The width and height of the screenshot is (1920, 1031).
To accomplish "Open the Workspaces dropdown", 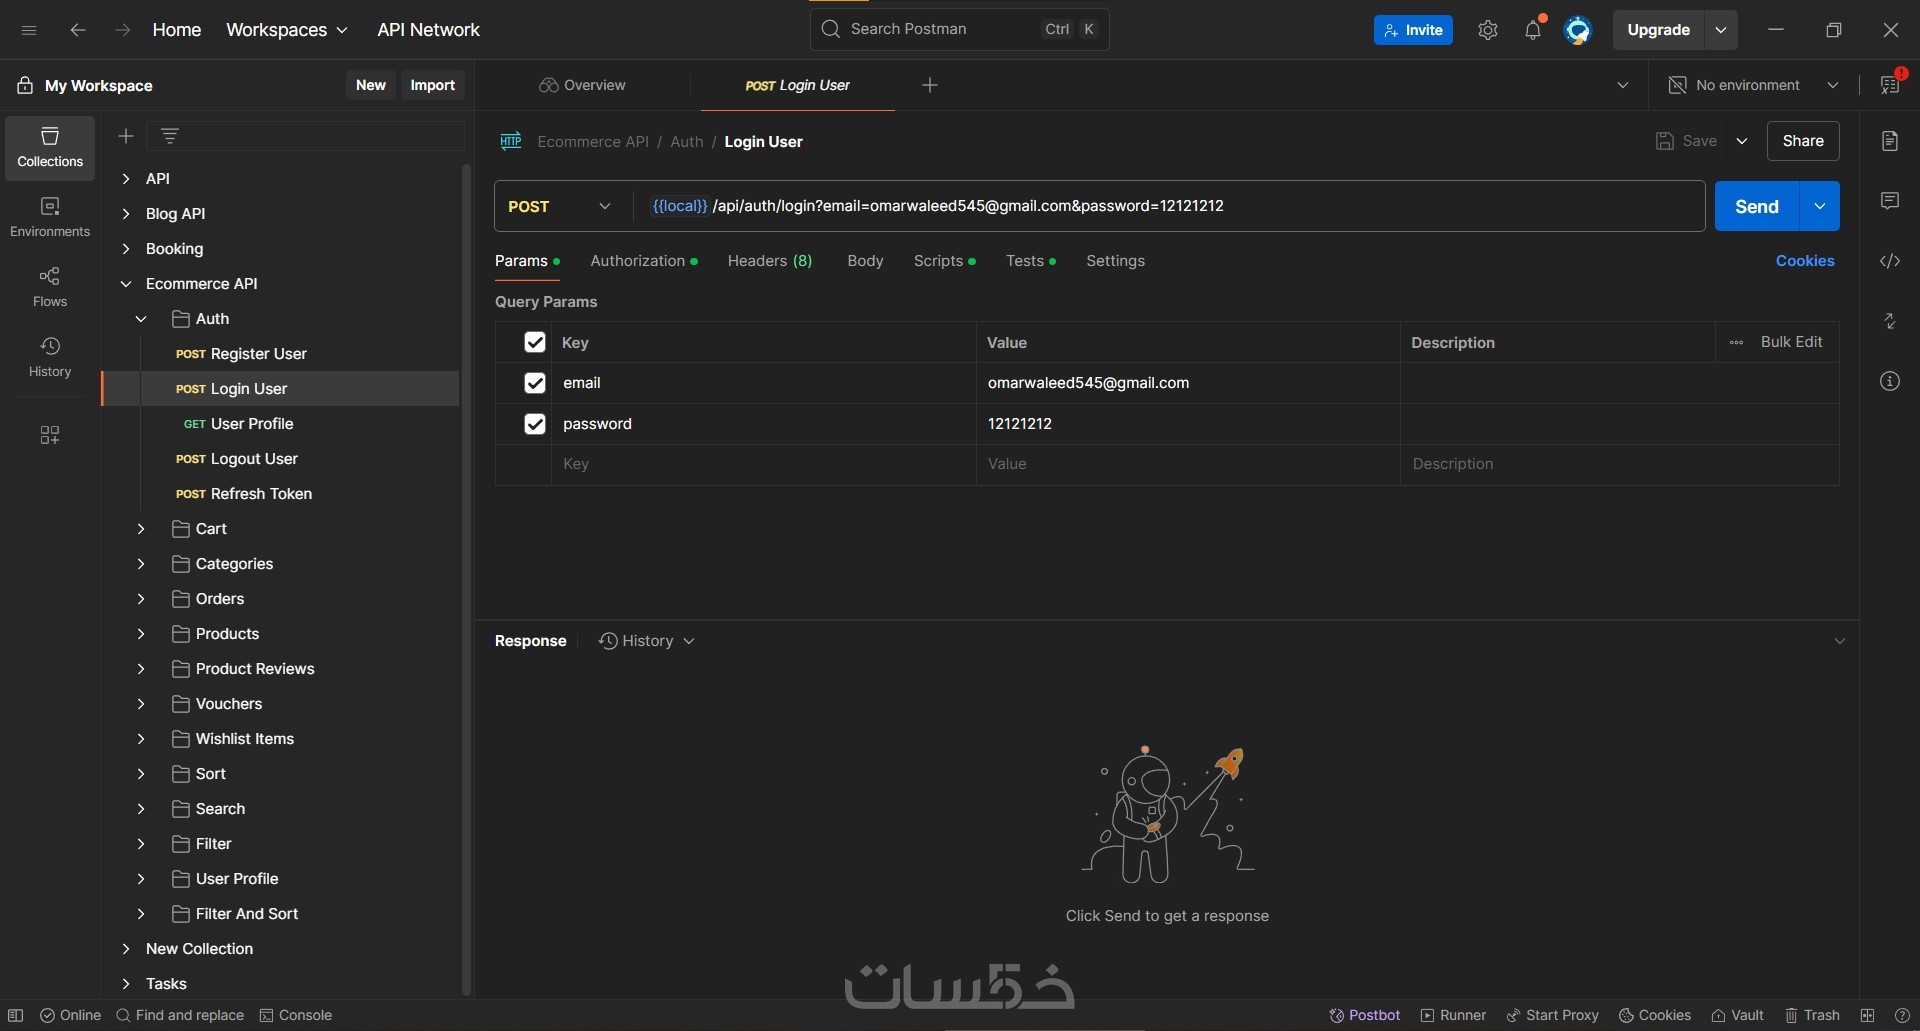I will [287, 30].
